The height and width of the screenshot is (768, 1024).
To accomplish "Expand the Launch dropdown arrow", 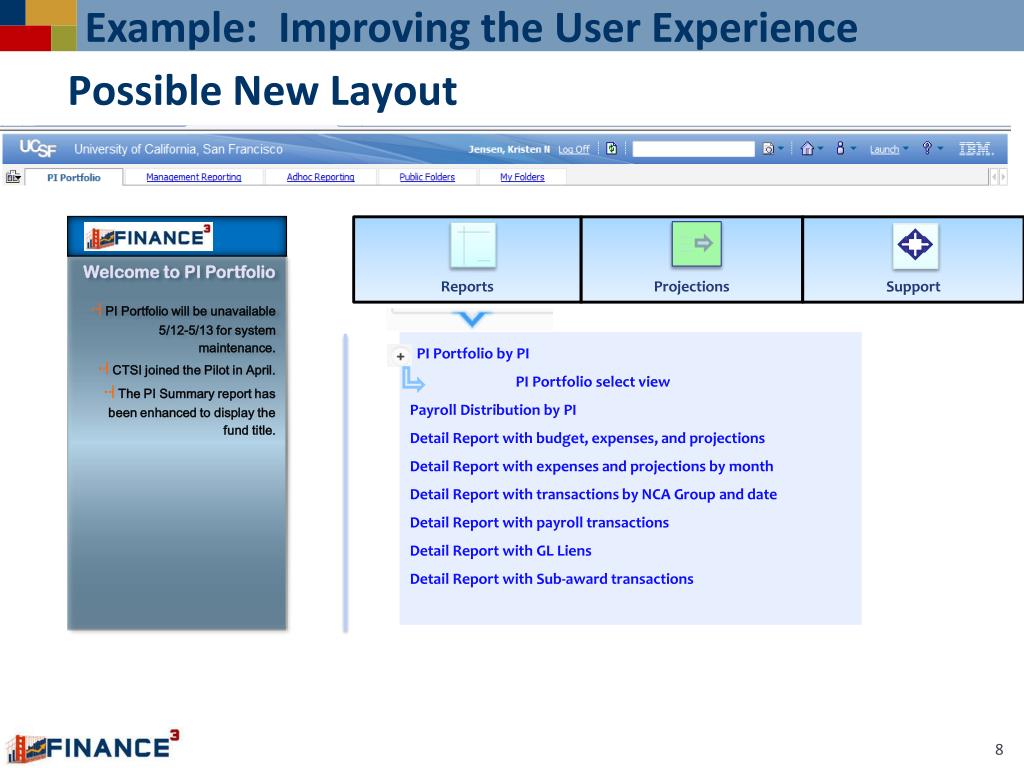I will click(x=905, y=148).
